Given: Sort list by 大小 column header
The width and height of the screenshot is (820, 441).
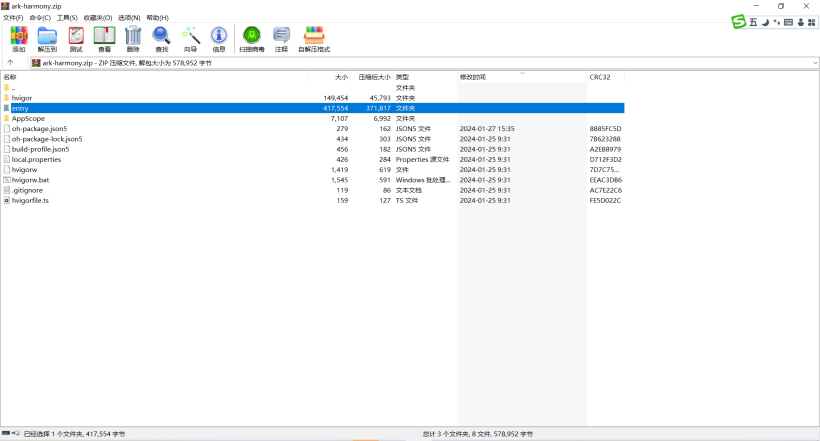Looking at the screenshot, I should click(341, 76).
